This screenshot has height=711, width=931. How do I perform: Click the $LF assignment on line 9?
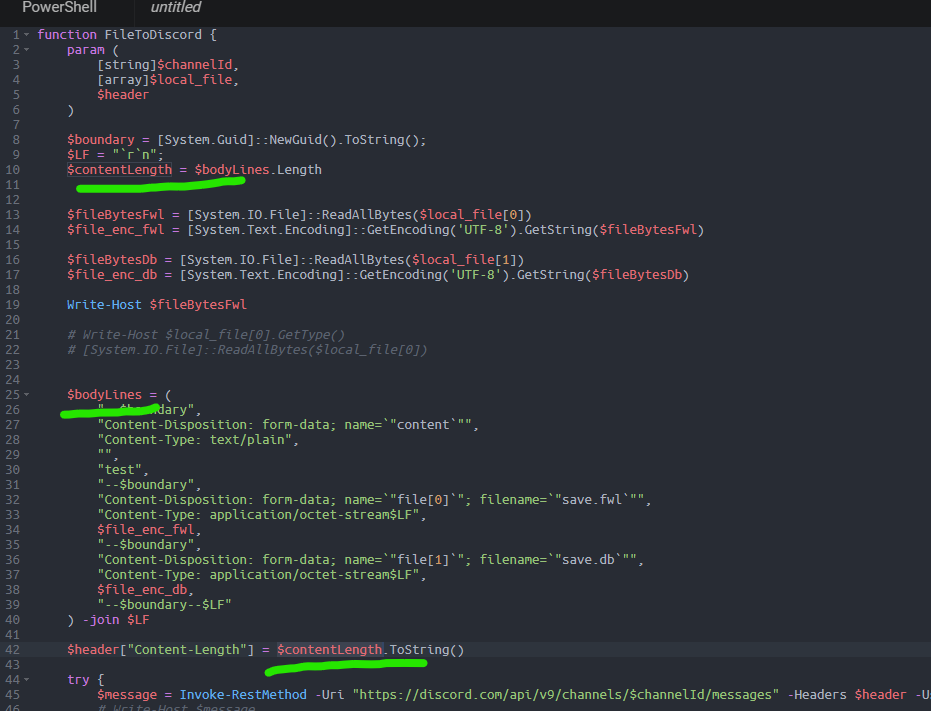115,155
